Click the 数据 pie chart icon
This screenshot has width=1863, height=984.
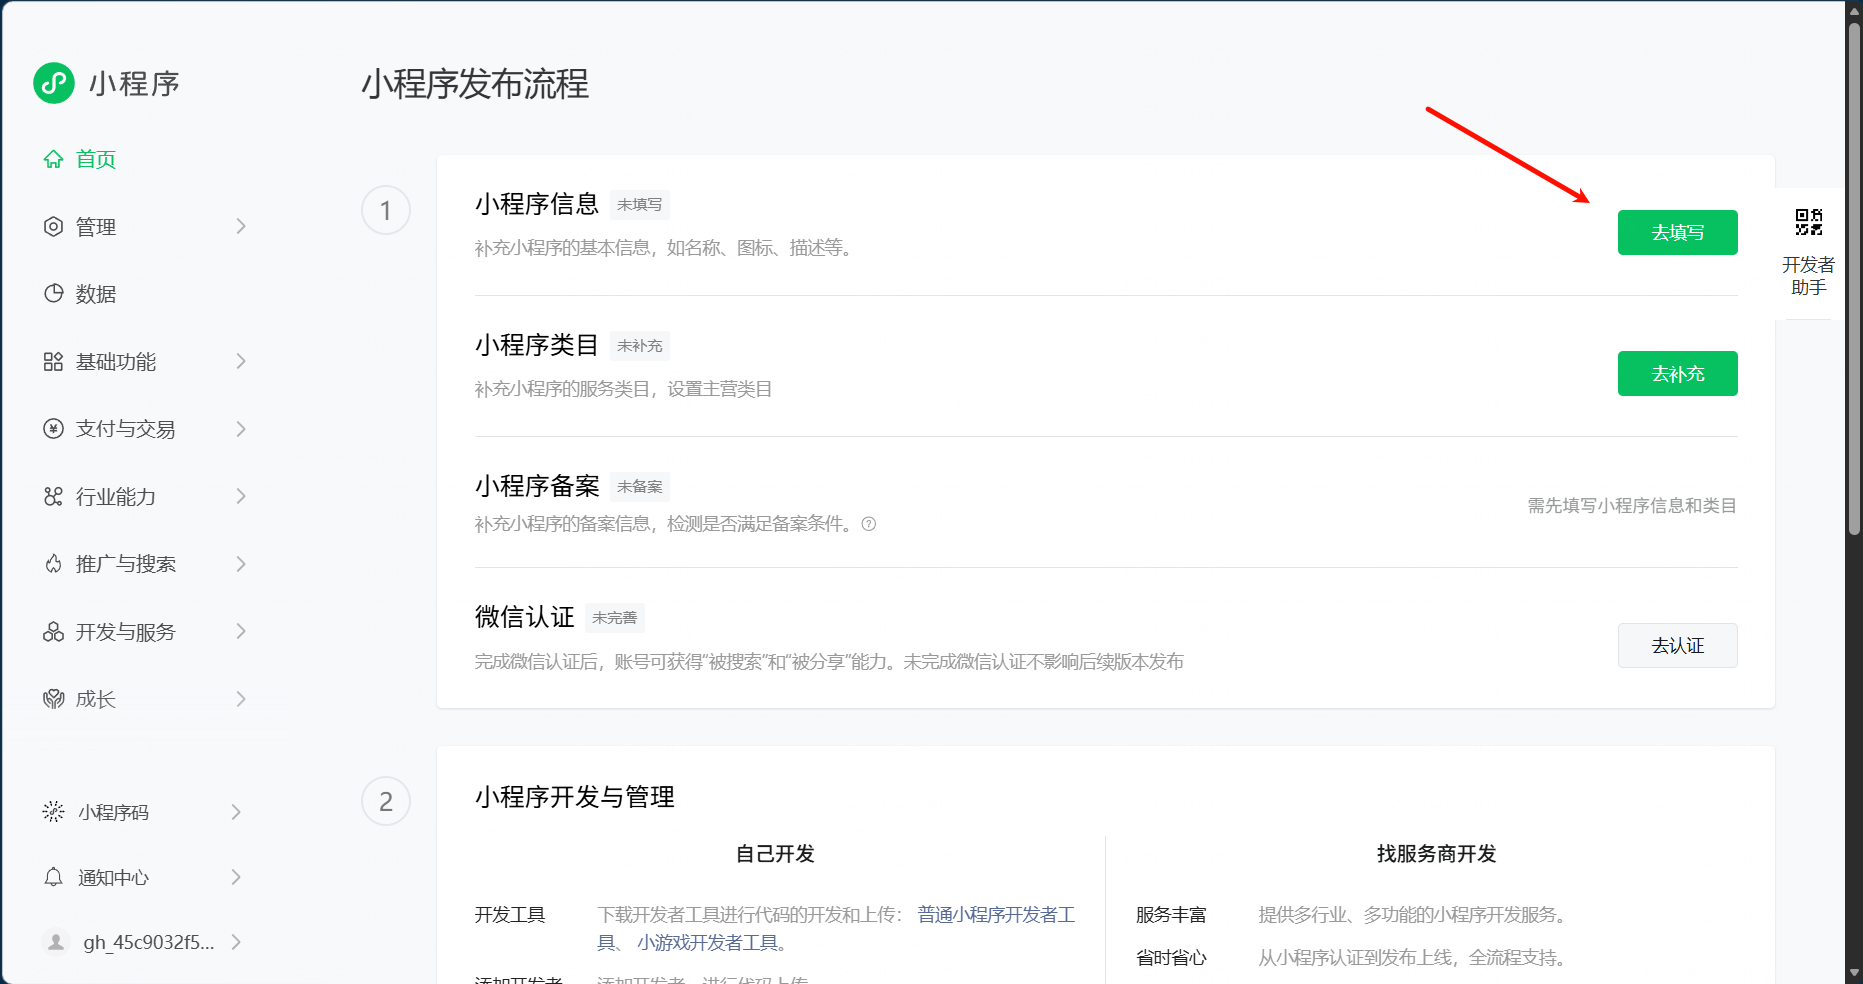coord(53,294)
